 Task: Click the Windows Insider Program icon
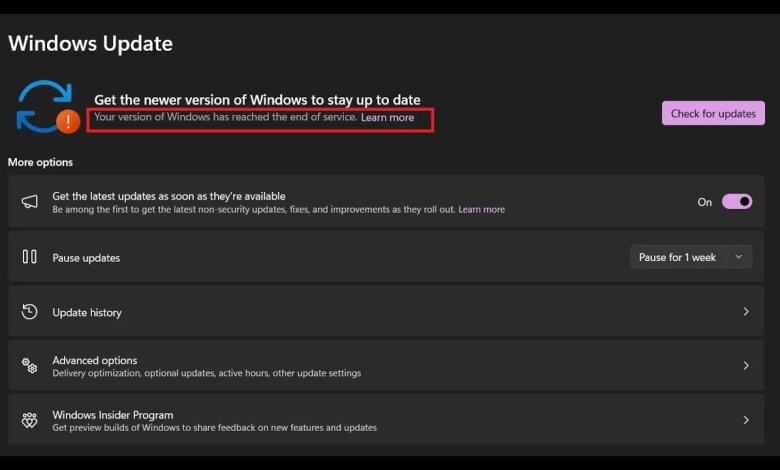[x=29, y=420]
